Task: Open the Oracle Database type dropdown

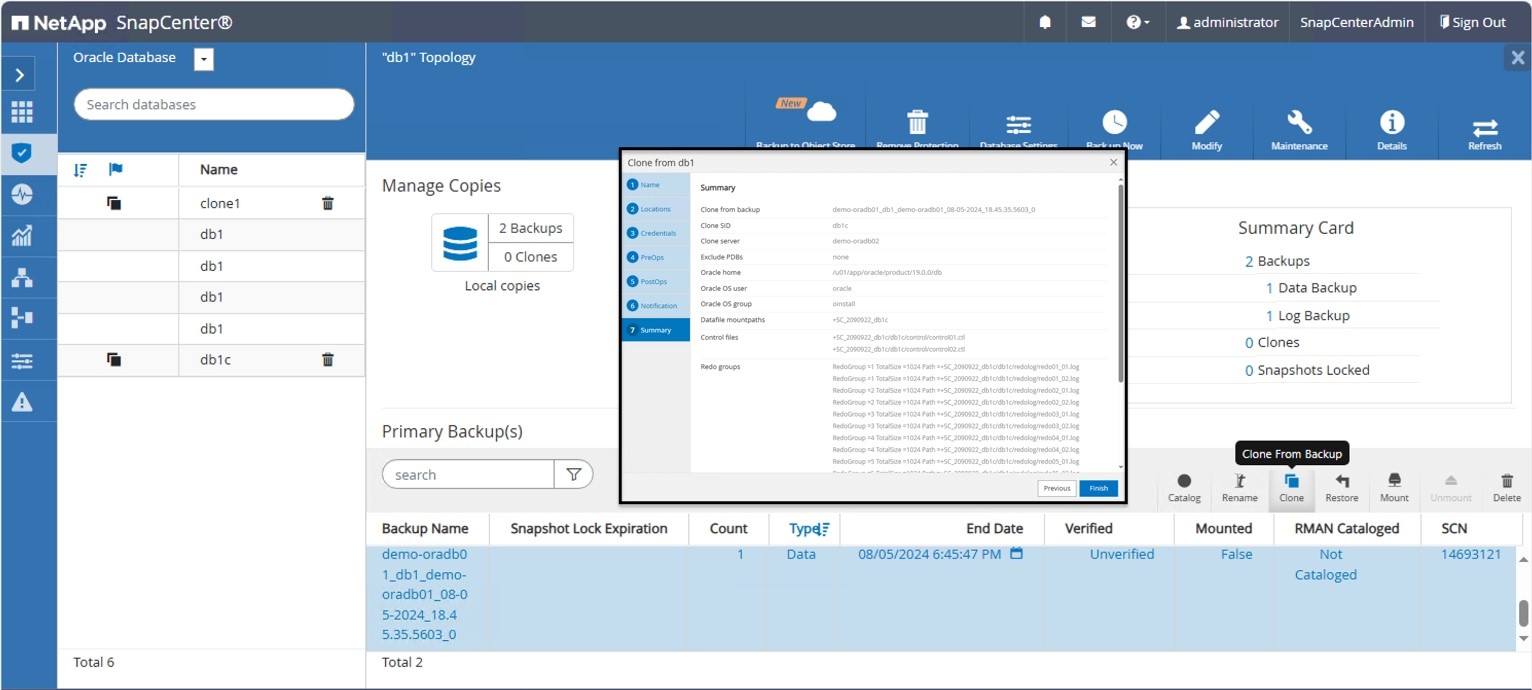Action: pyautogui.click(x=203, y=59)
